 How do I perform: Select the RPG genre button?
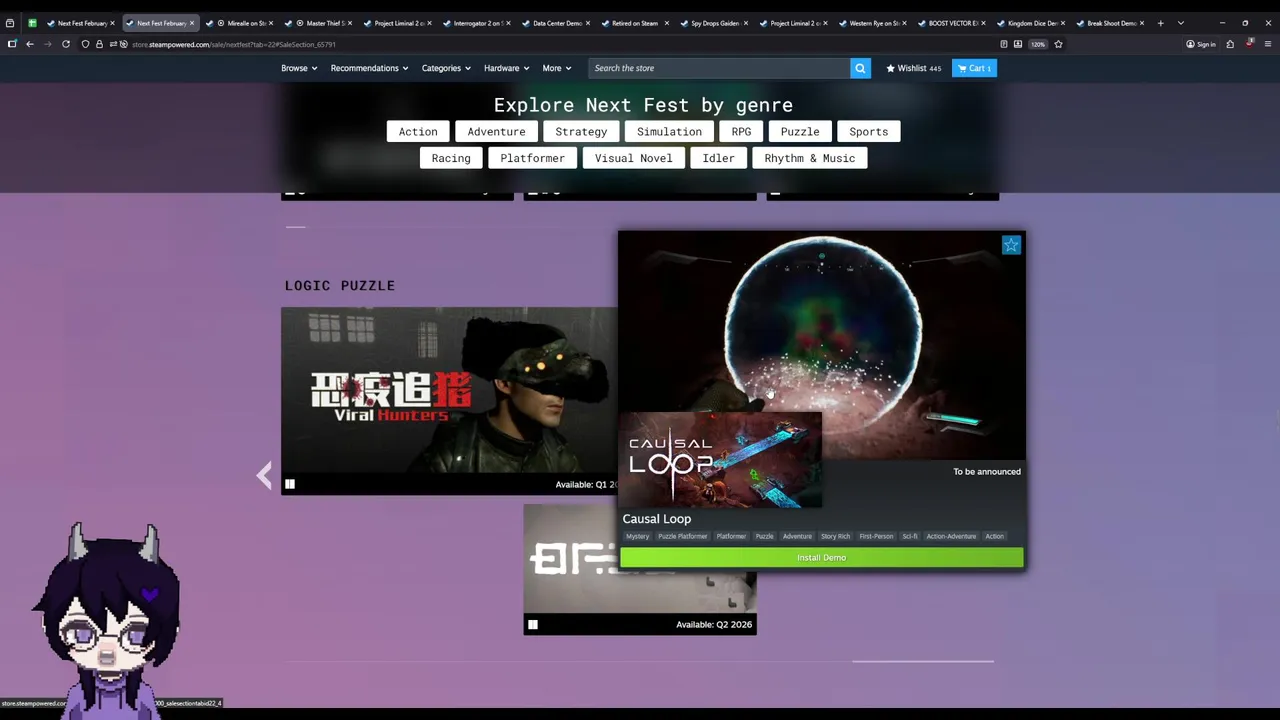(741, 132)
